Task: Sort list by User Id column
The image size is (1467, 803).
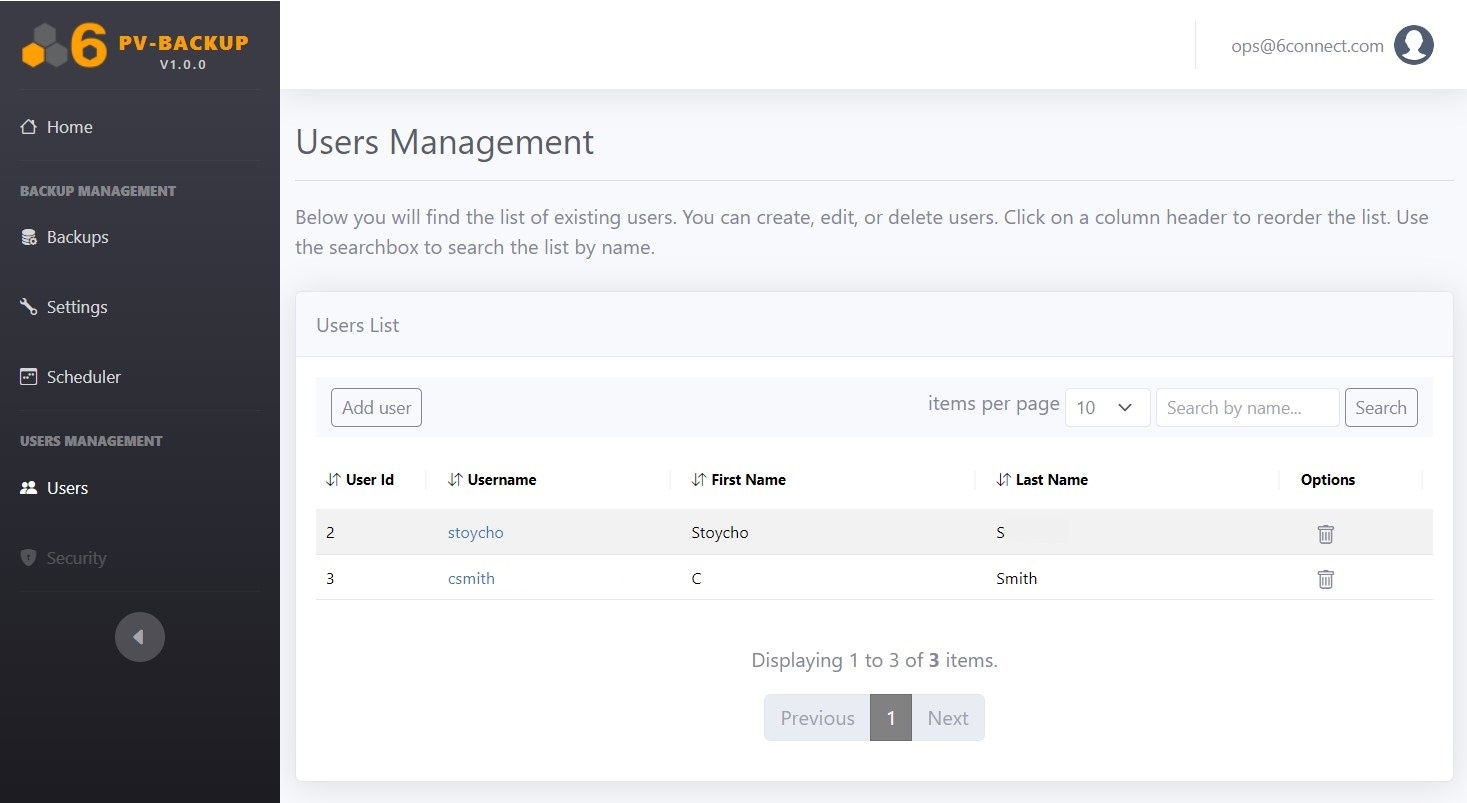Action: pyautogui.click(x=361, y=480)
